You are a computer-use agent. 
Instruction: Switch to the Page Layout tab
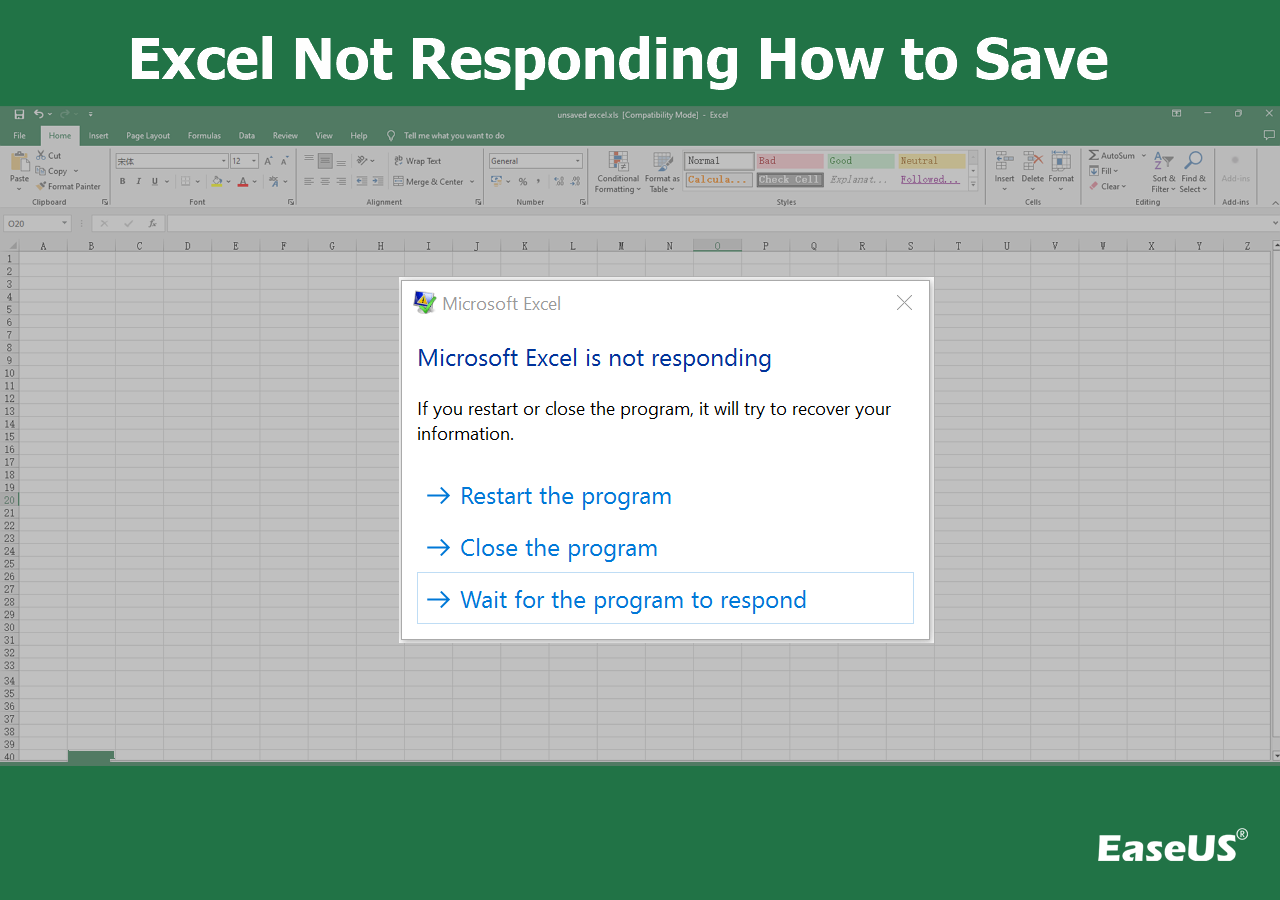(x=148, y=136)
